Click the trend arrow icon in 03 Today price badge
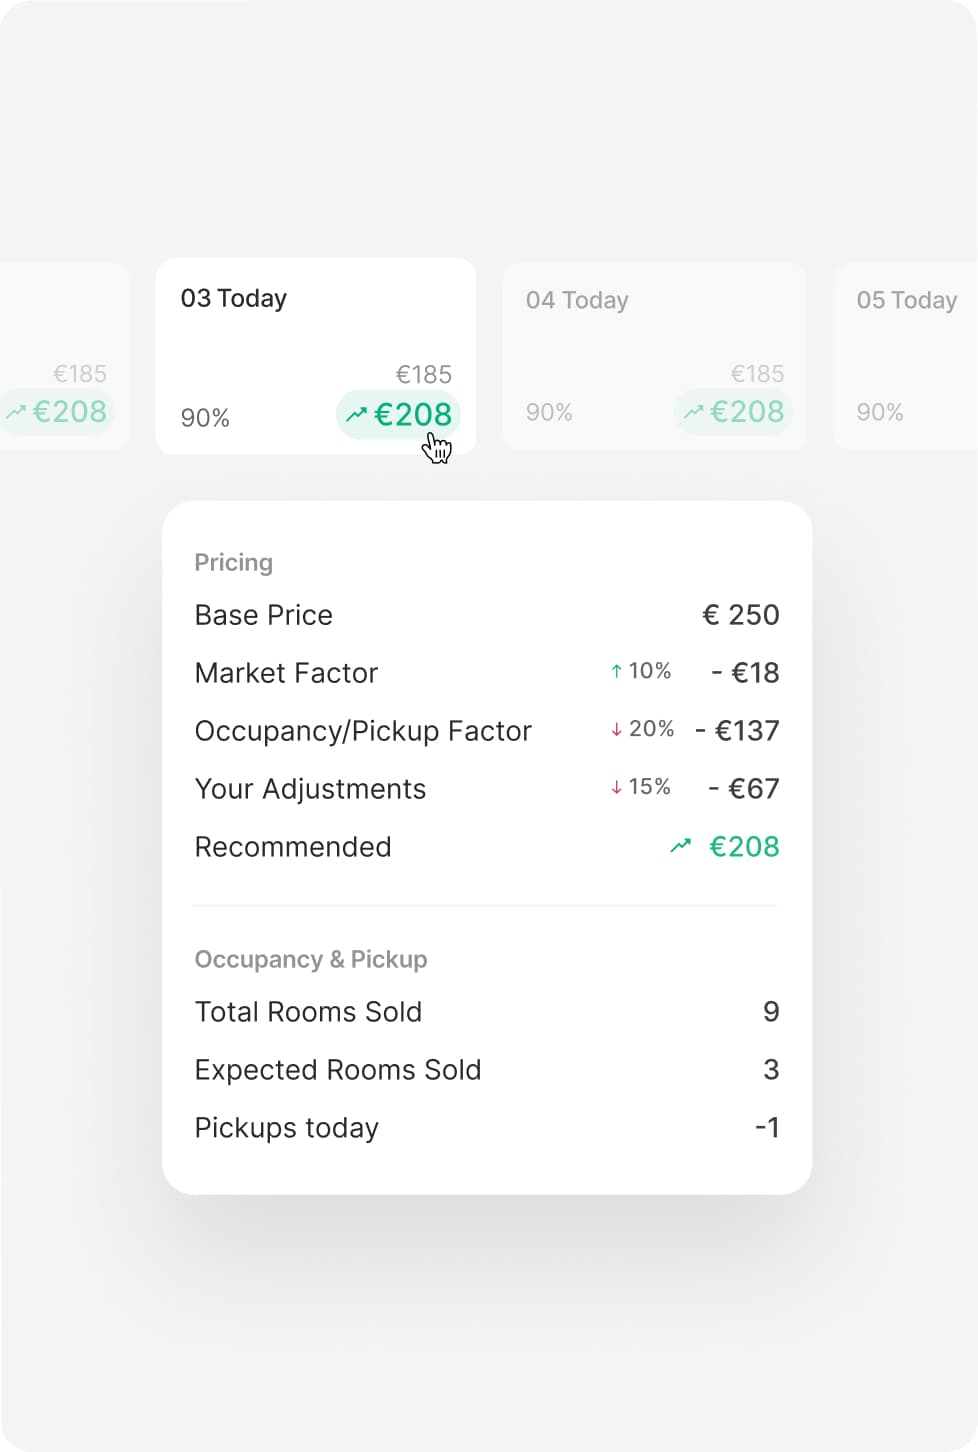This screenshot has height=1452, width=978. coord(357,414)
